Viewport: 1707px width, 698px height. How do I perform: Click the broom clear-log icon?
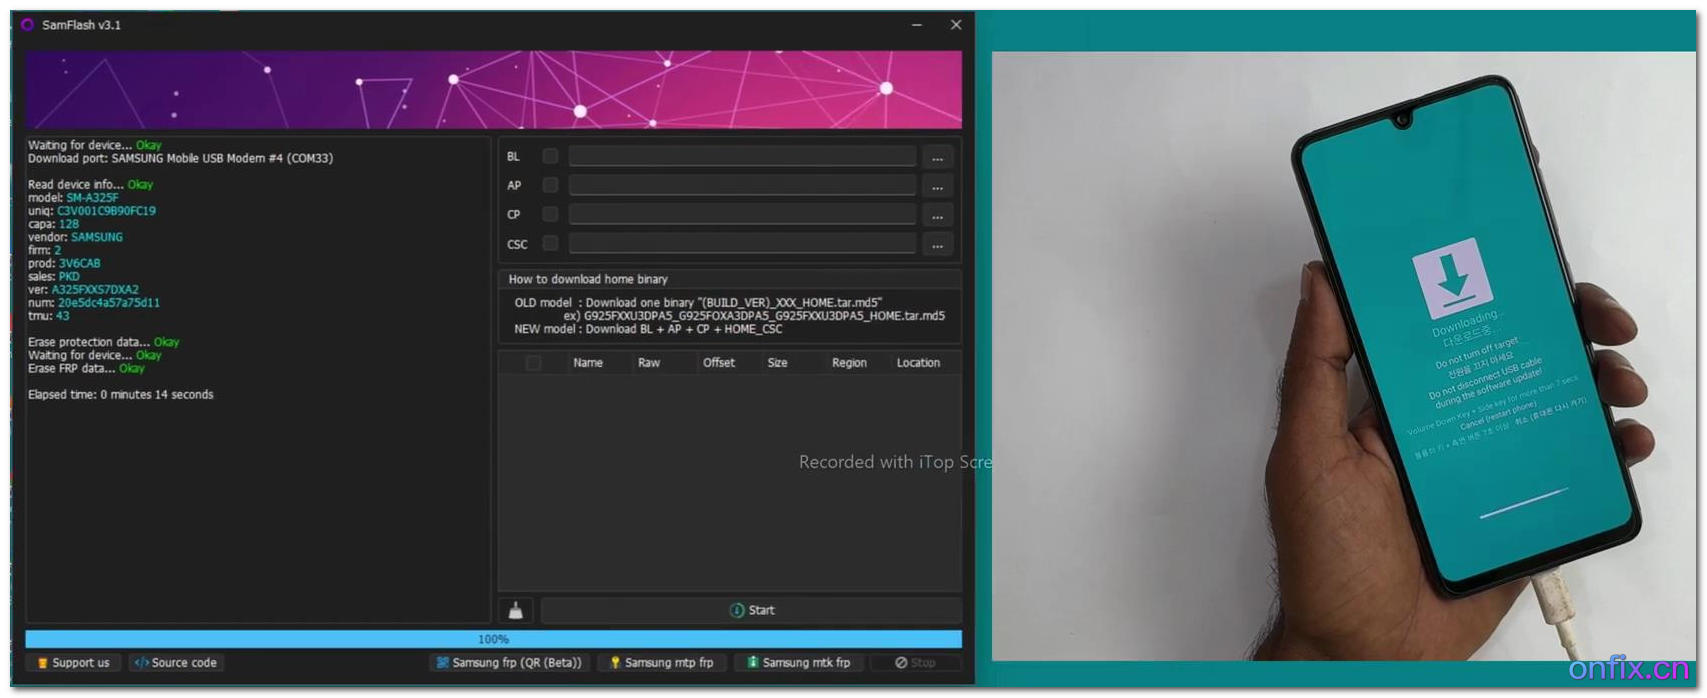(516, 610)
